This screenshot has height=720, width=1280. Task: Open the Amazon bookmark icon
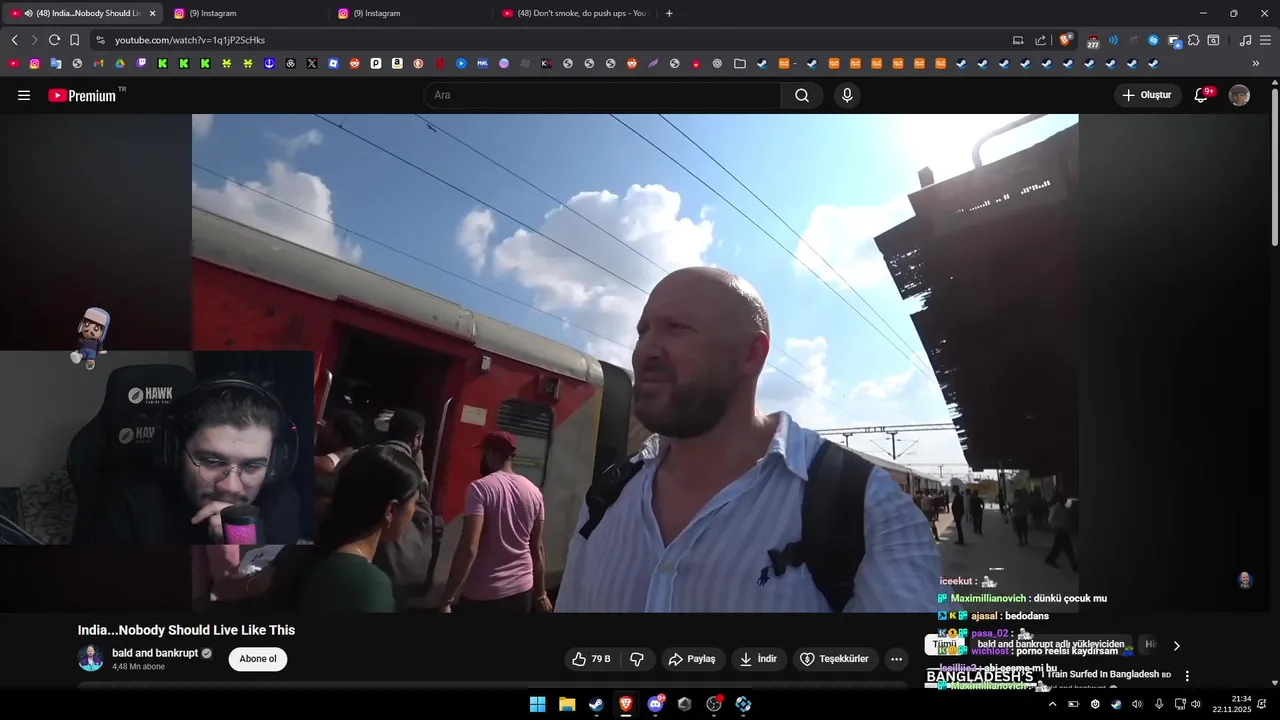[x=397, y=63]
